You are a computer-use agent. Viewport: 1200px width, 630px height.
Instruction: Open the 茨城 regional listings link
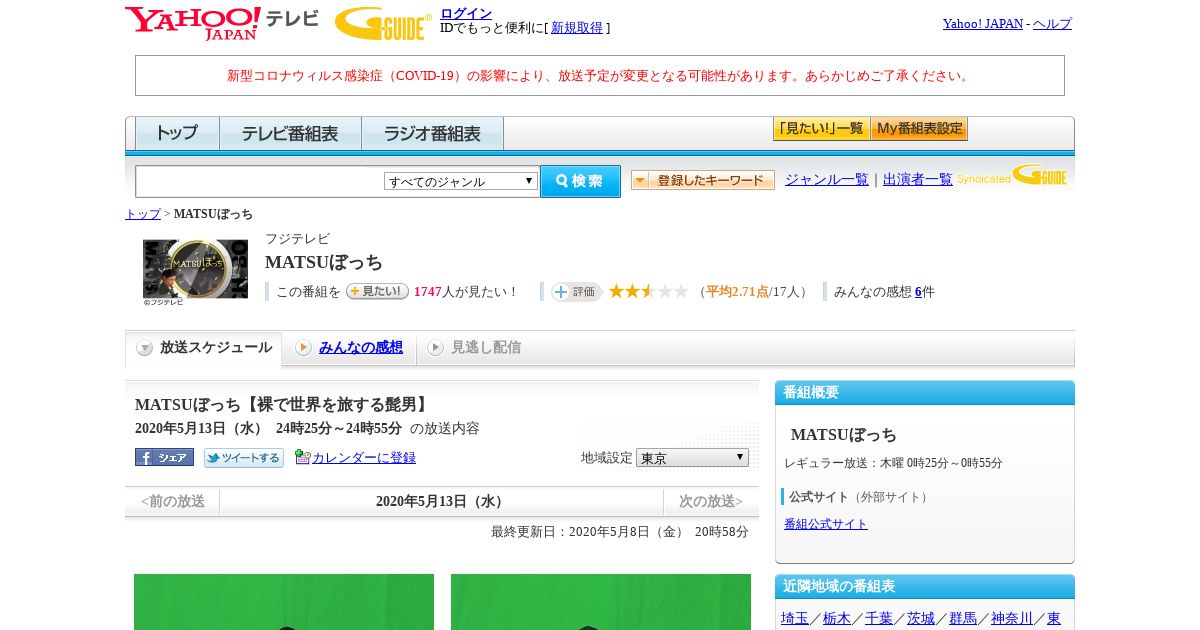(x=921, y=618)
